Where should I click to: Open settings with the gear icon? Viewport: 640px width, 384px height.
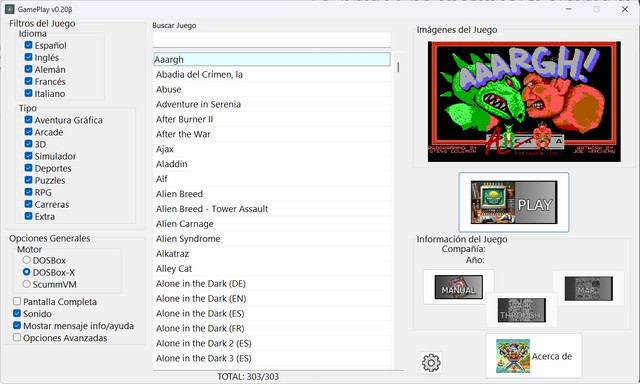point(431,362)
